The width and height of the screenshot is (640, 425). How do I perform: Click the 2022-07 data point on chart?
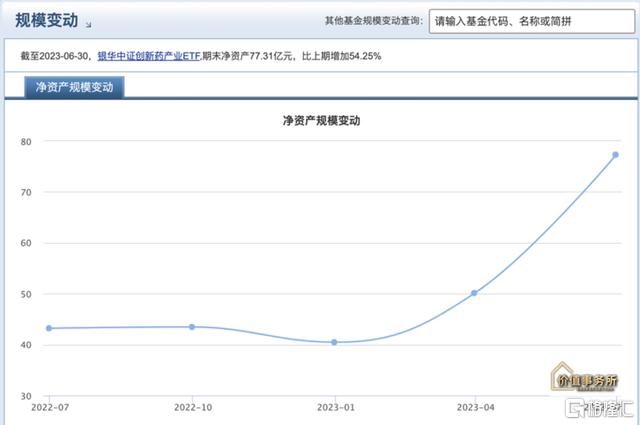[x=49, y=328]
